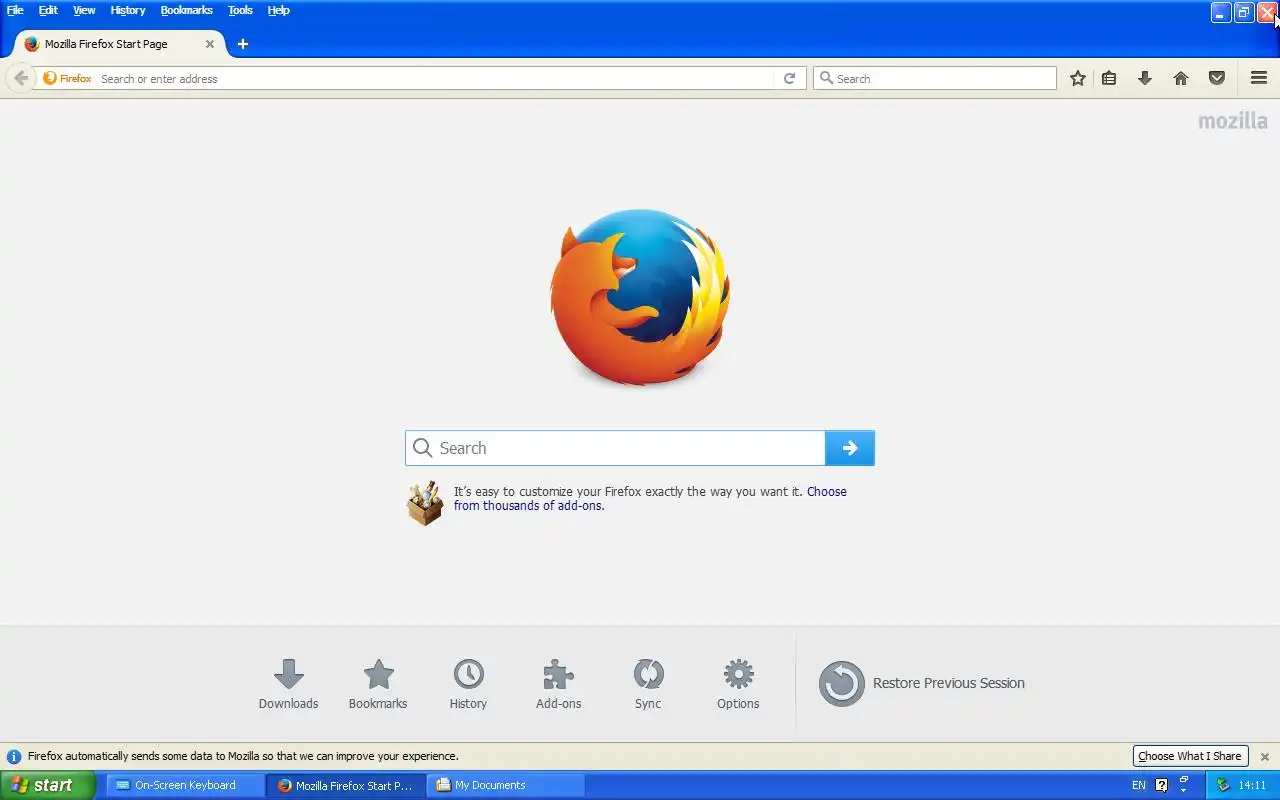Screen dimensions: 1280x800
Task: Click the back arrow navigation button
Action: click(x=21, y=78)
